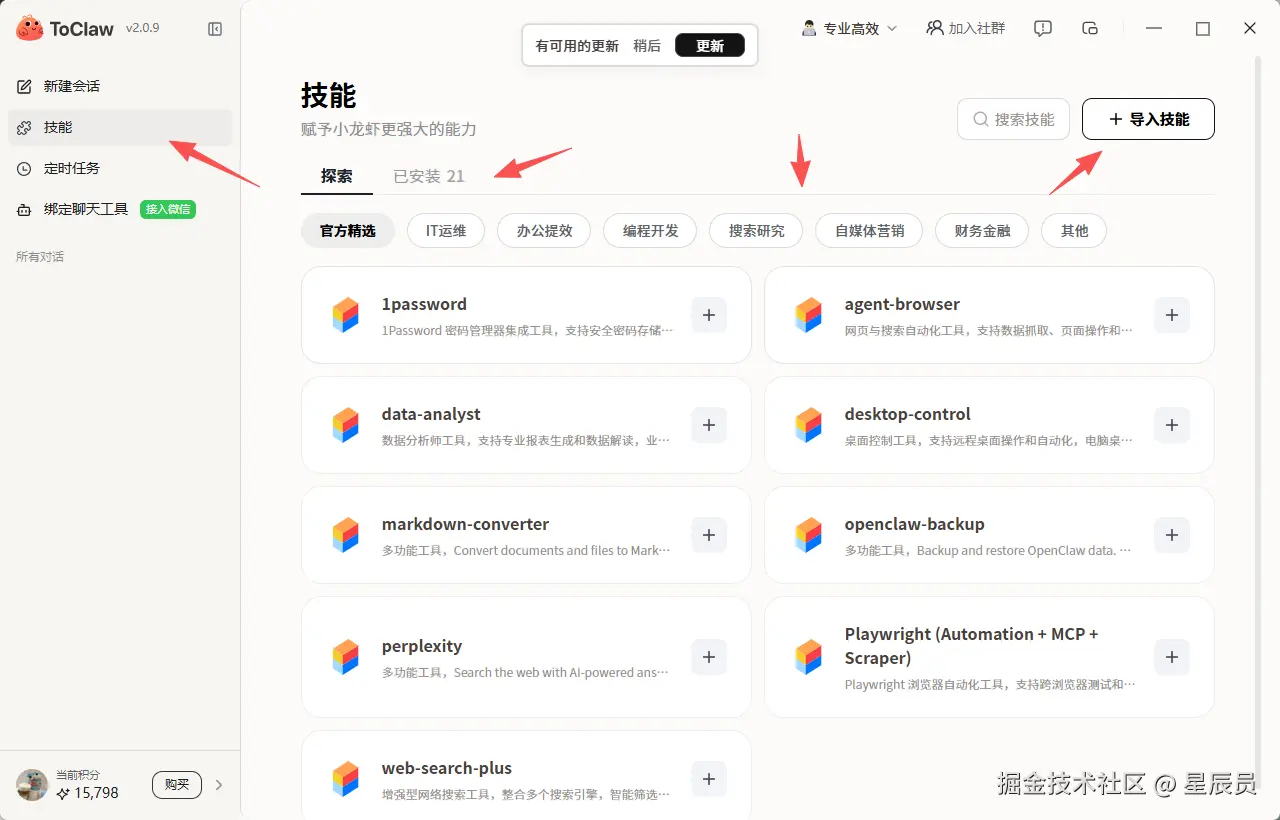Click 加入社群 in the title bar
Screen dimensions: 1280x820
(966, 29)
